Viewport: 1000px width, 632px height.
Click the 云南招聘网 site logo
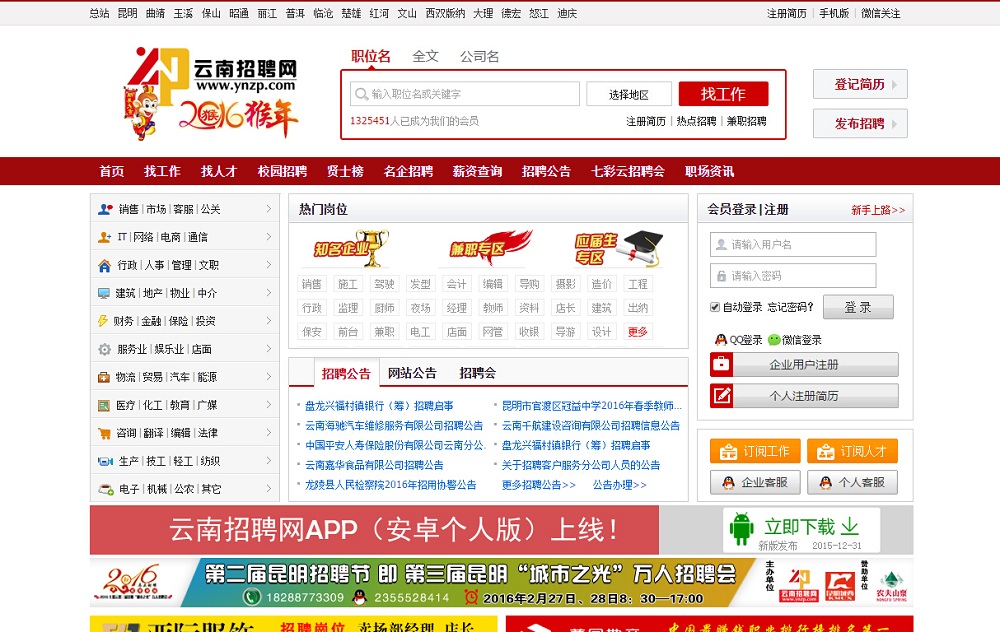[x=210, y=93]
